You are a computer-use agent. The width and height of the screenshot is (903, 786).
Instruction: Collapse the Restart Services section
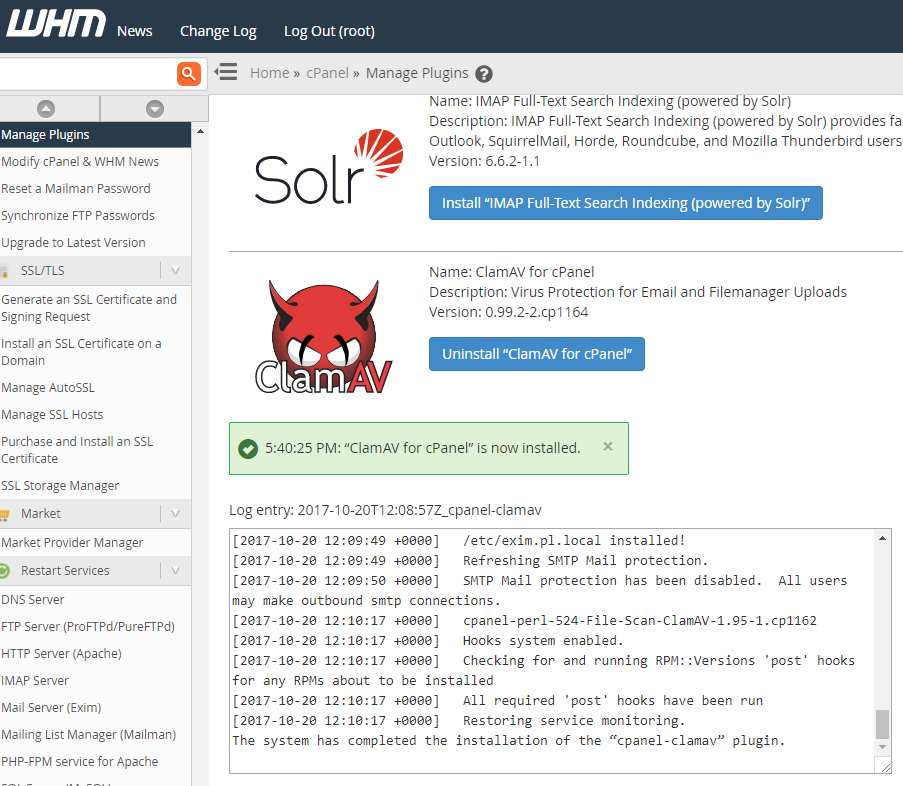[176, 571]
